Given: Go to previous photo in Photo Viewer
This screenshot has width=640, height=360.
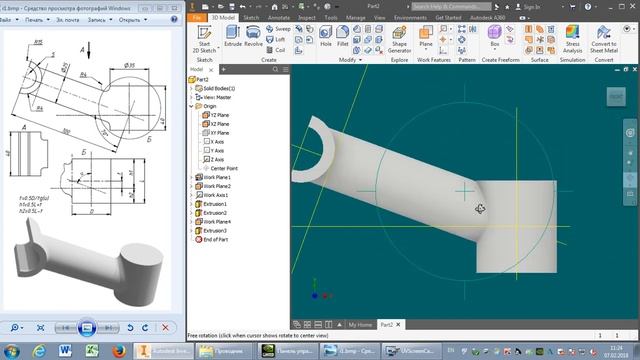Looking at the screenshot, I should point(66,328).
